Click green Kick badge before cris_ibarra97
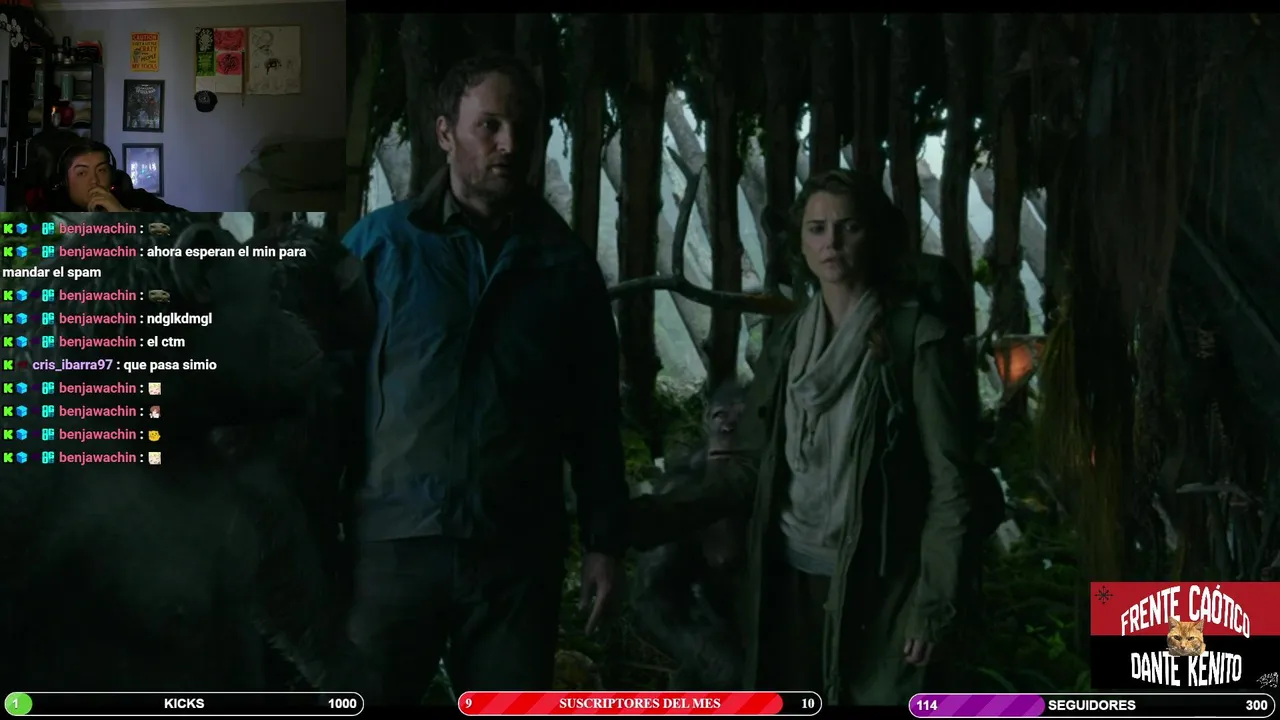1280x720 pixels. pyautogui.click(x=8, y=365)
